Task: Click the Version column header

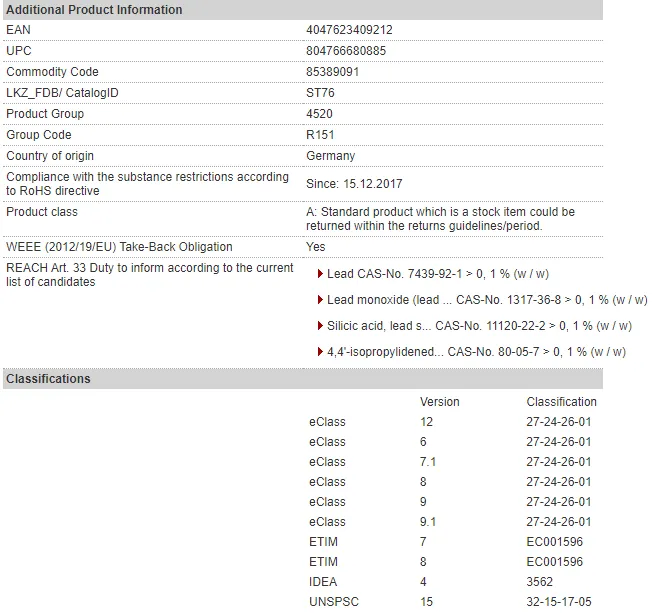Action: pyautogui.click(x=440, y=402)
